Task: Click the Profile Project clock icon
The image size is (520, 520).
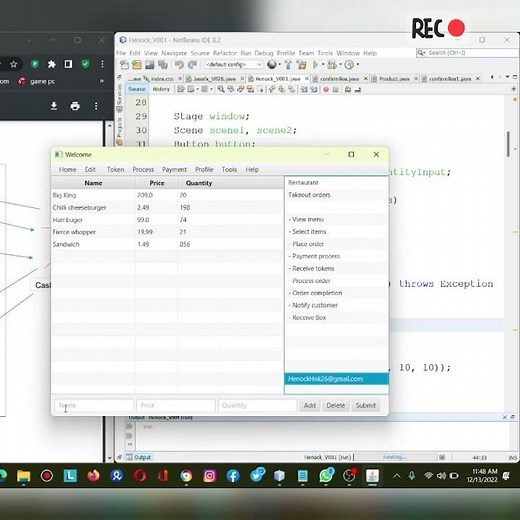Action: 349,65
